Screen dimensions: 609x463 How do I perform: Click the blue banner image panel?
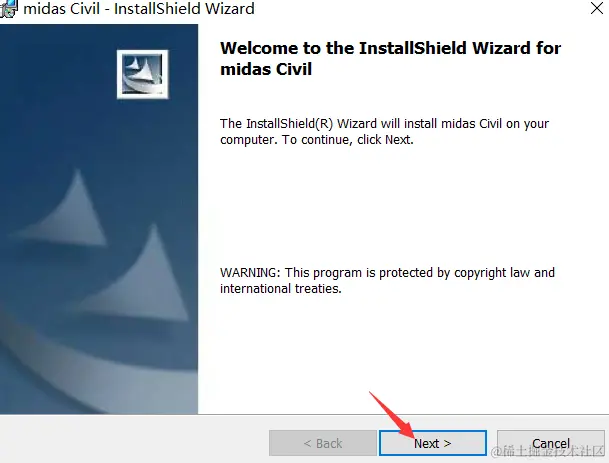[x=99, y=219]
